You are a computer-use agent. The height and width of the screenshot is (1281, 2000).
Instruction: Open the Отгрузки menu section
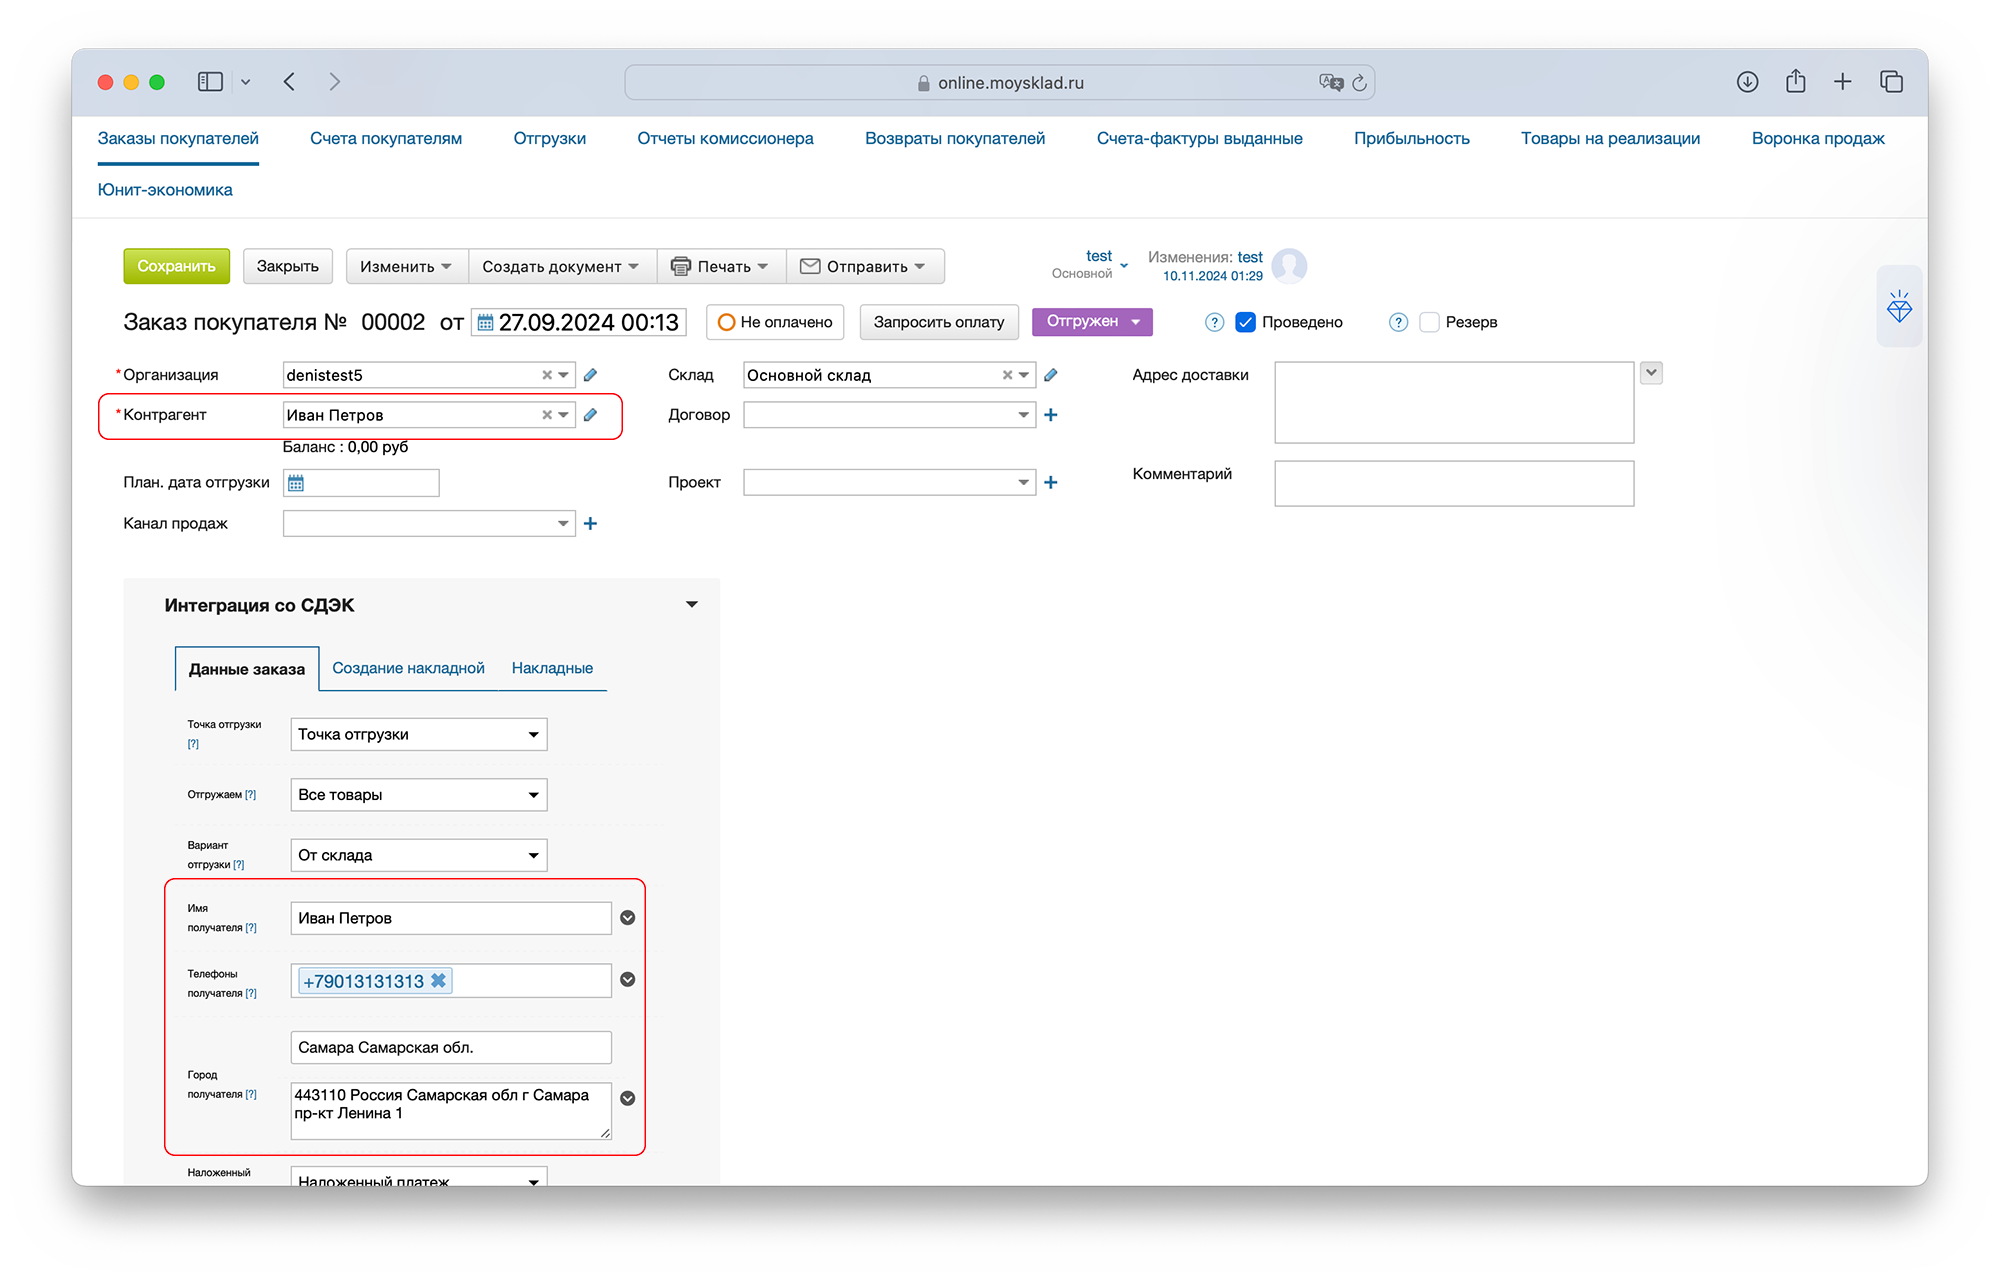coord(549,139)
